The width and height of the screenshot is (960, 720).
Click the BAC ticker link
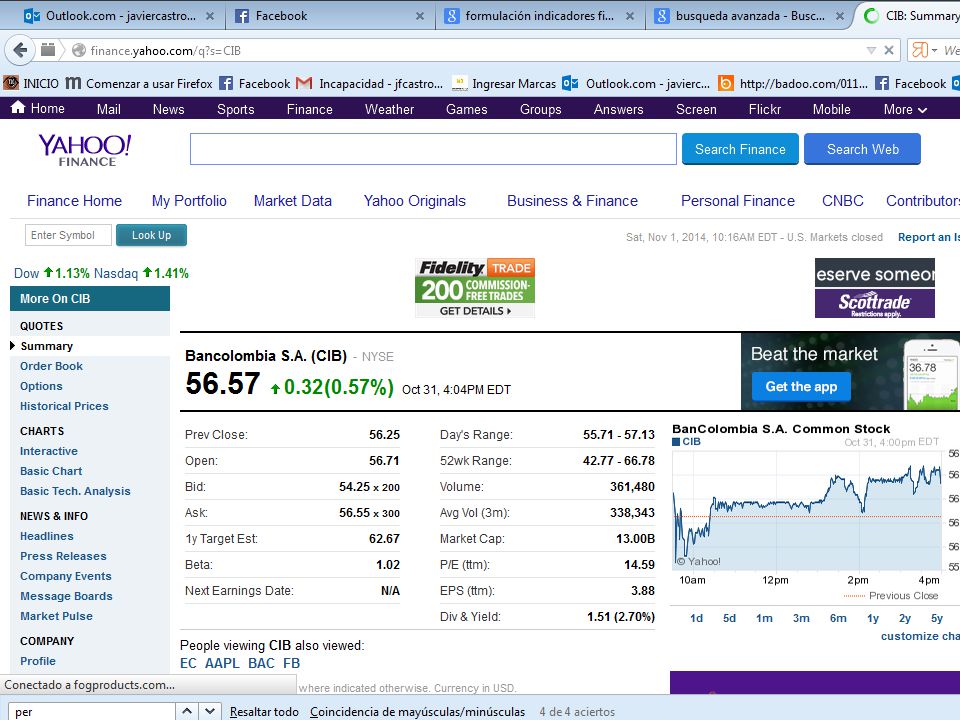(261, 663)
